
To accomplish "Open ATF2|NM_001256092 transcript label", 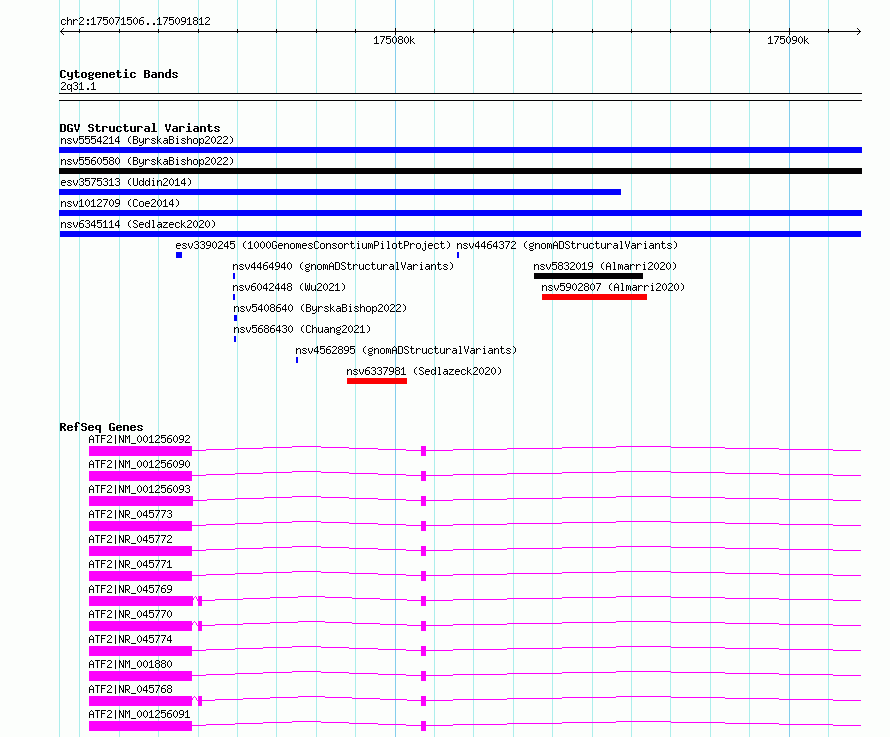I will (x=140, y=439).
